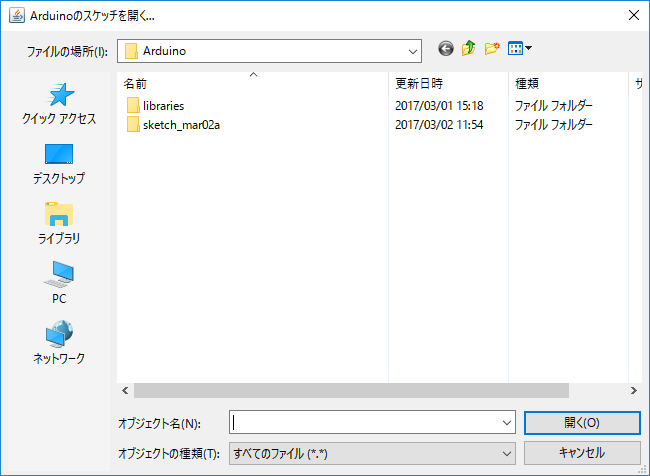Click the horizontal scrollbar right arrow

[633, 391]
